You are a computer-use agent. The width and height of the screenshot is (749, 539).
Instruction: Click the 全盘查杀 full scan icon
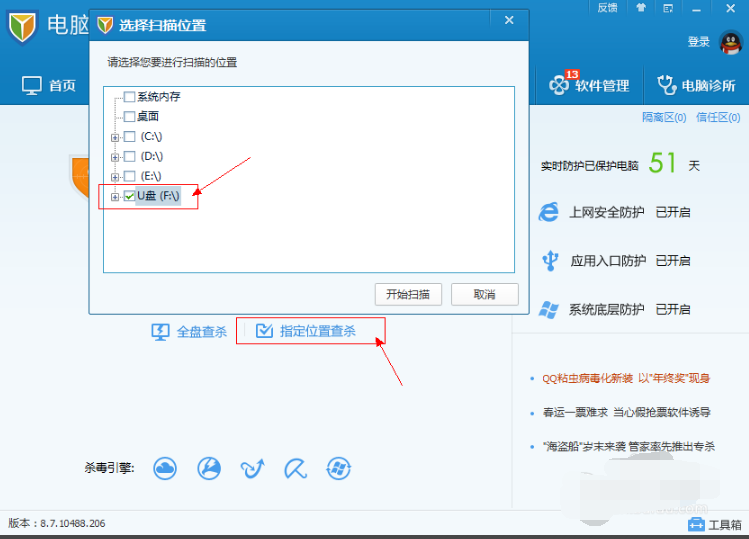160,331
